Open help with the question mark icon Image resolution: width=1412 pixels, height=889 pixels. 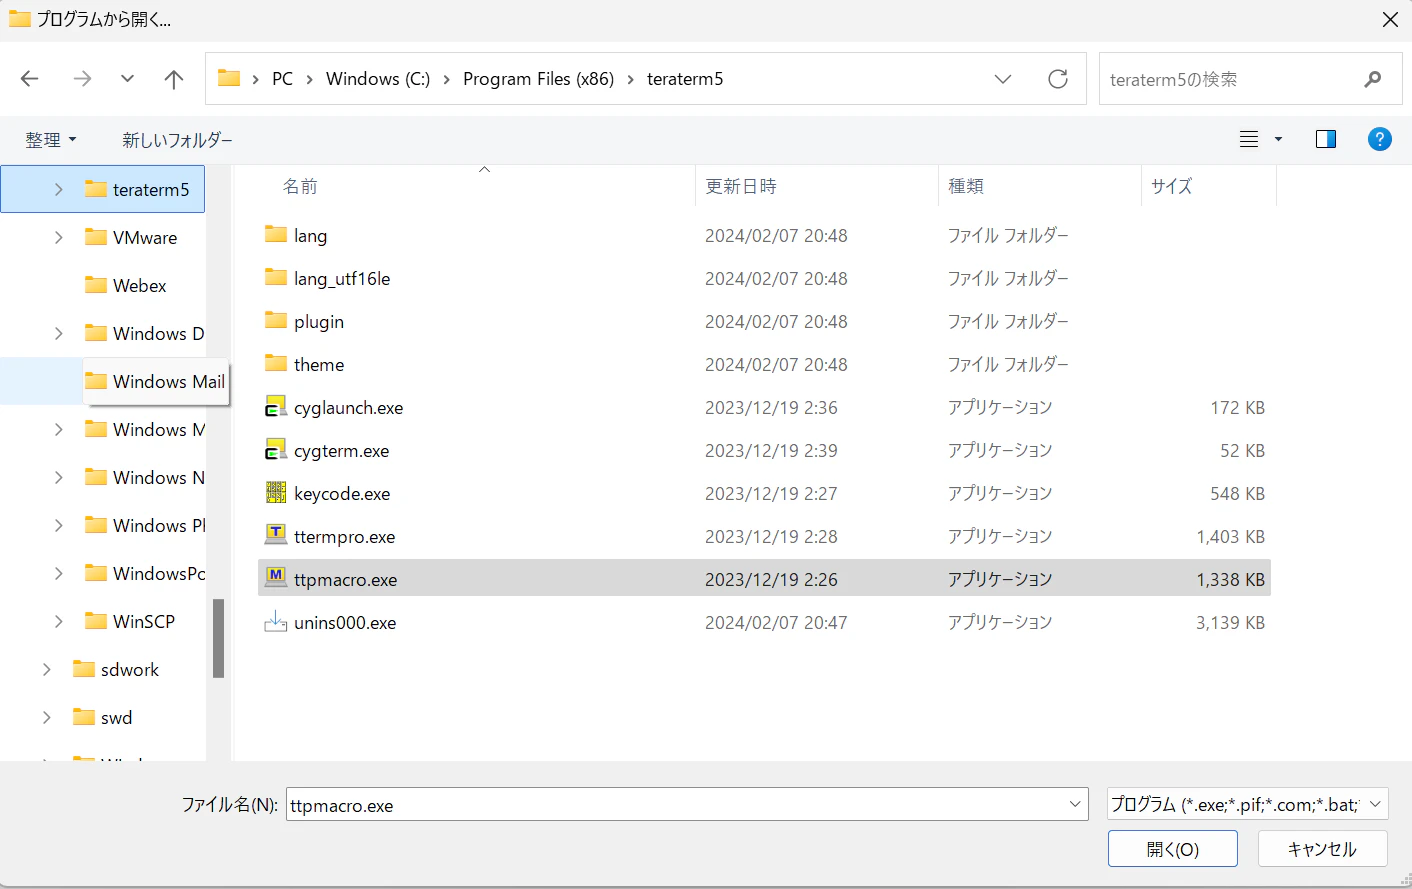click(x=1379, y=139)
